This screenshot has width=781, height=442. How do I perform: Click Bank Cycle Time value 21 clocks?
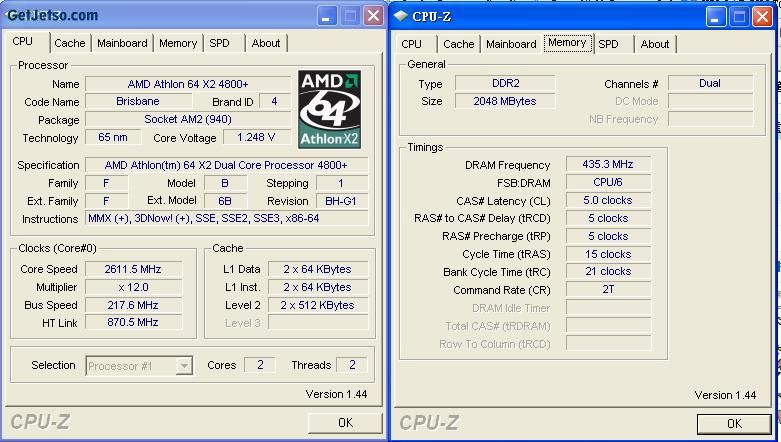coord(608,272)
